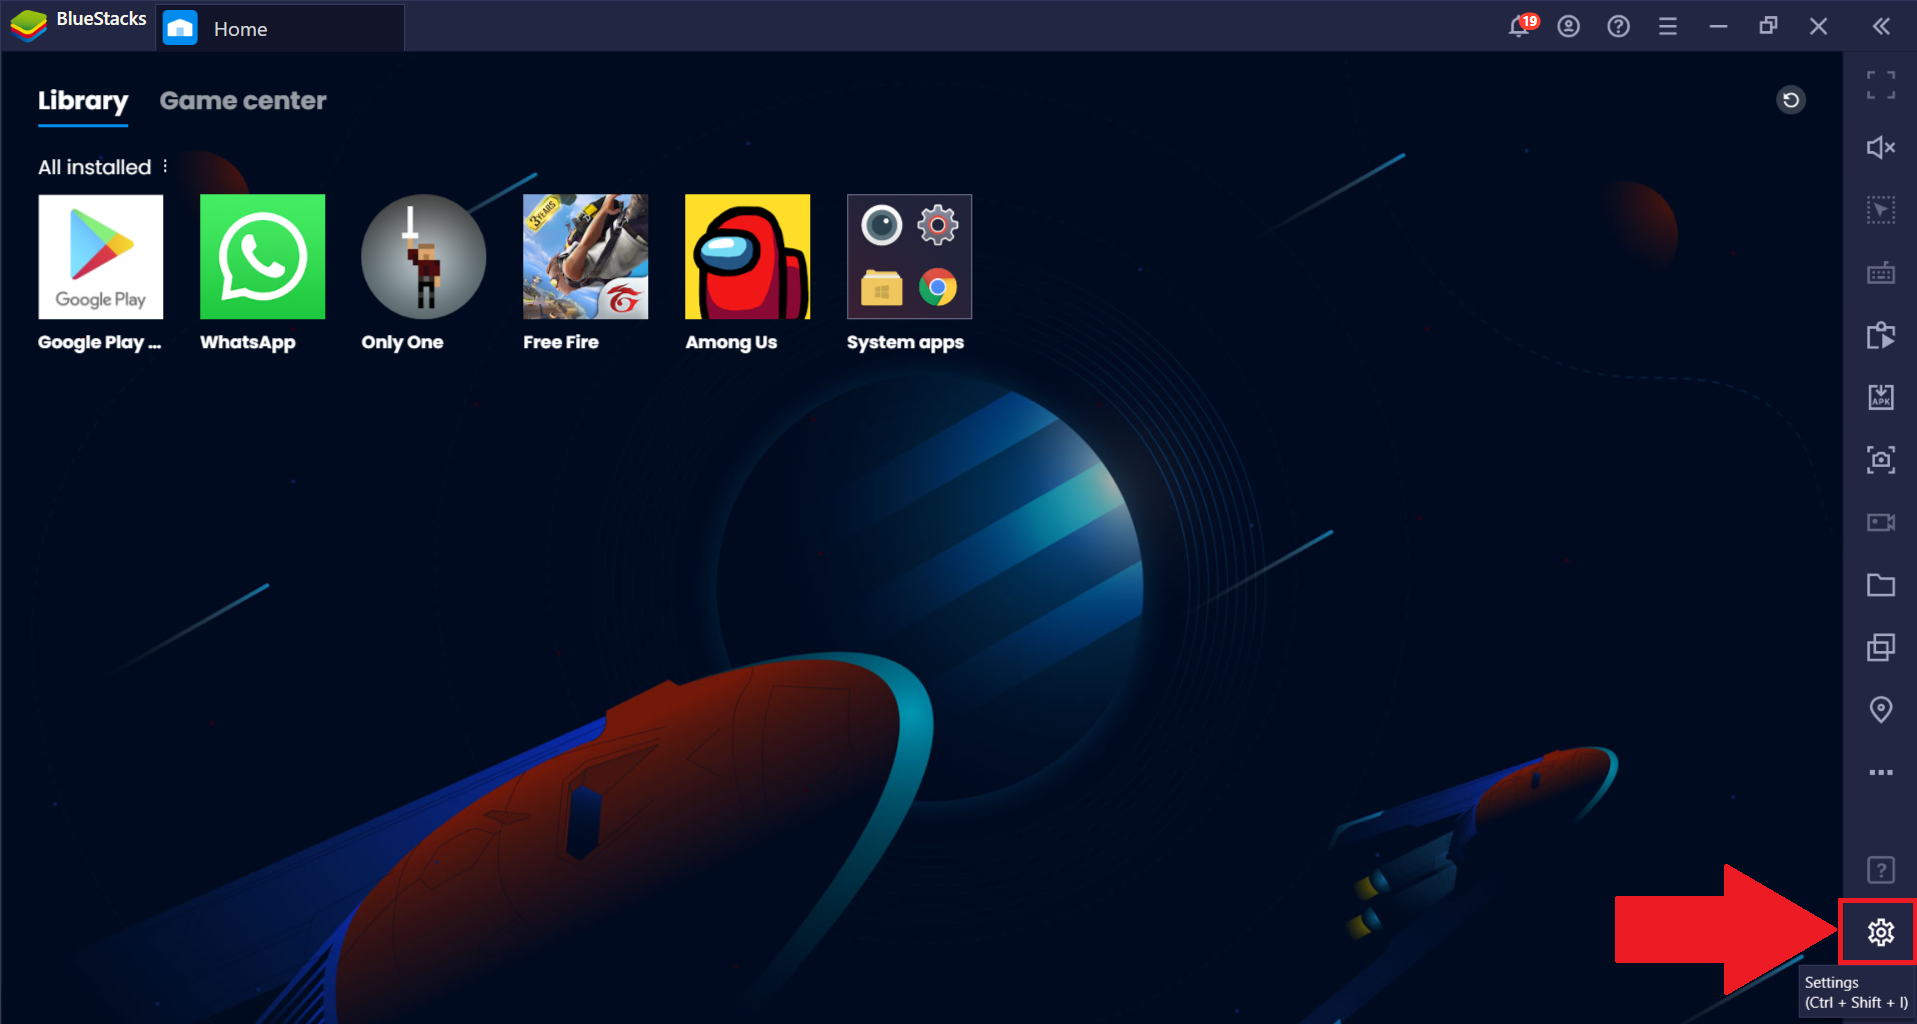
Task: Click the "System apps" label
Action: click(905, 342)
